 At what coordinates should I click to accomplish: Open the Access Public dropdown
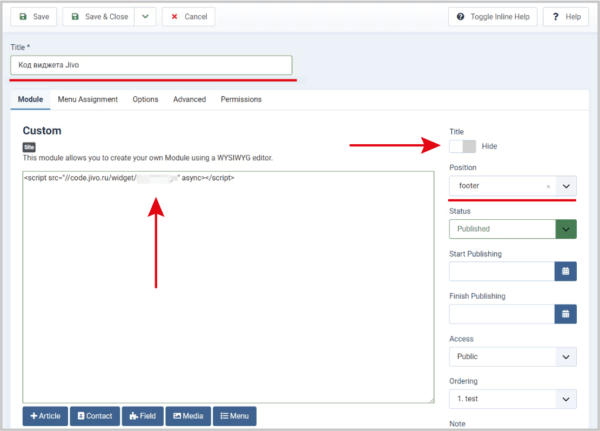[x=513, y=357]
